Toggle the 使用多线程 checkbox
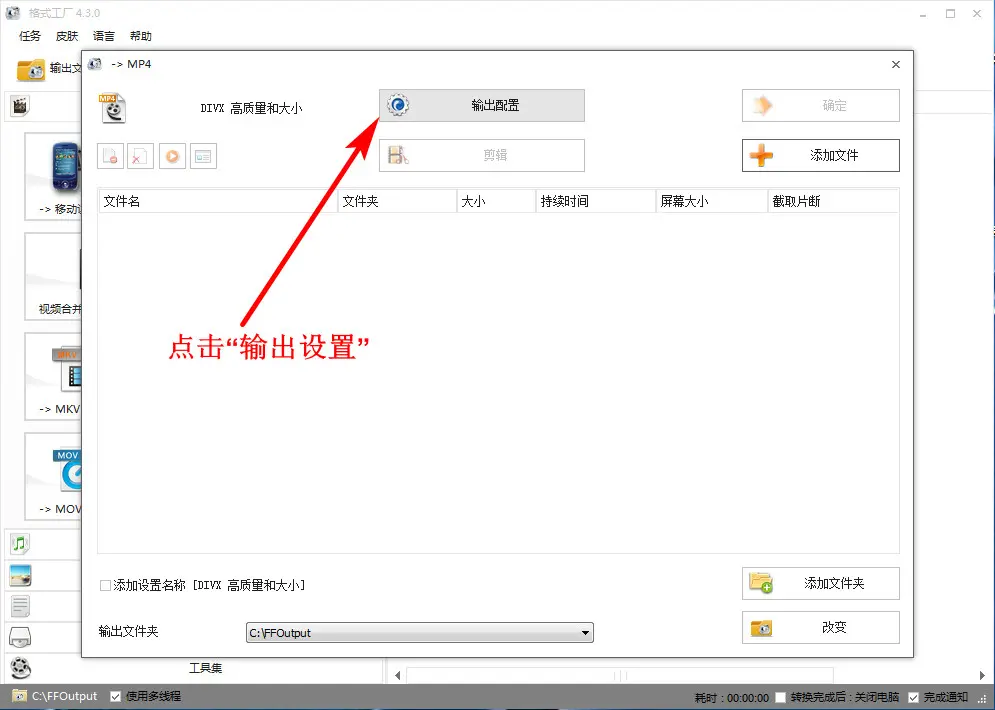Viewport: 995px width, 710px height. pos(116,696)
